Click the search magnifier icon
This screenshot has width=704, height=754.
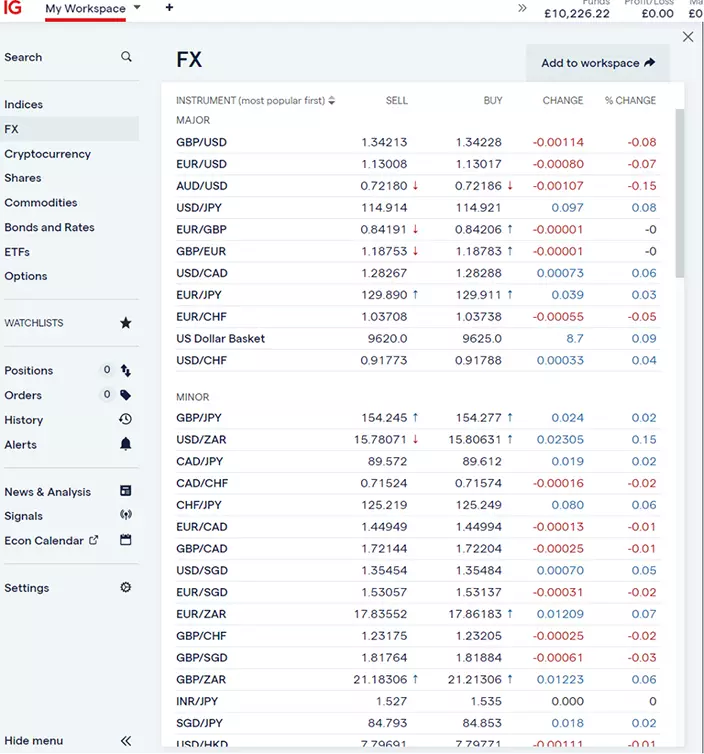point(126,57)
